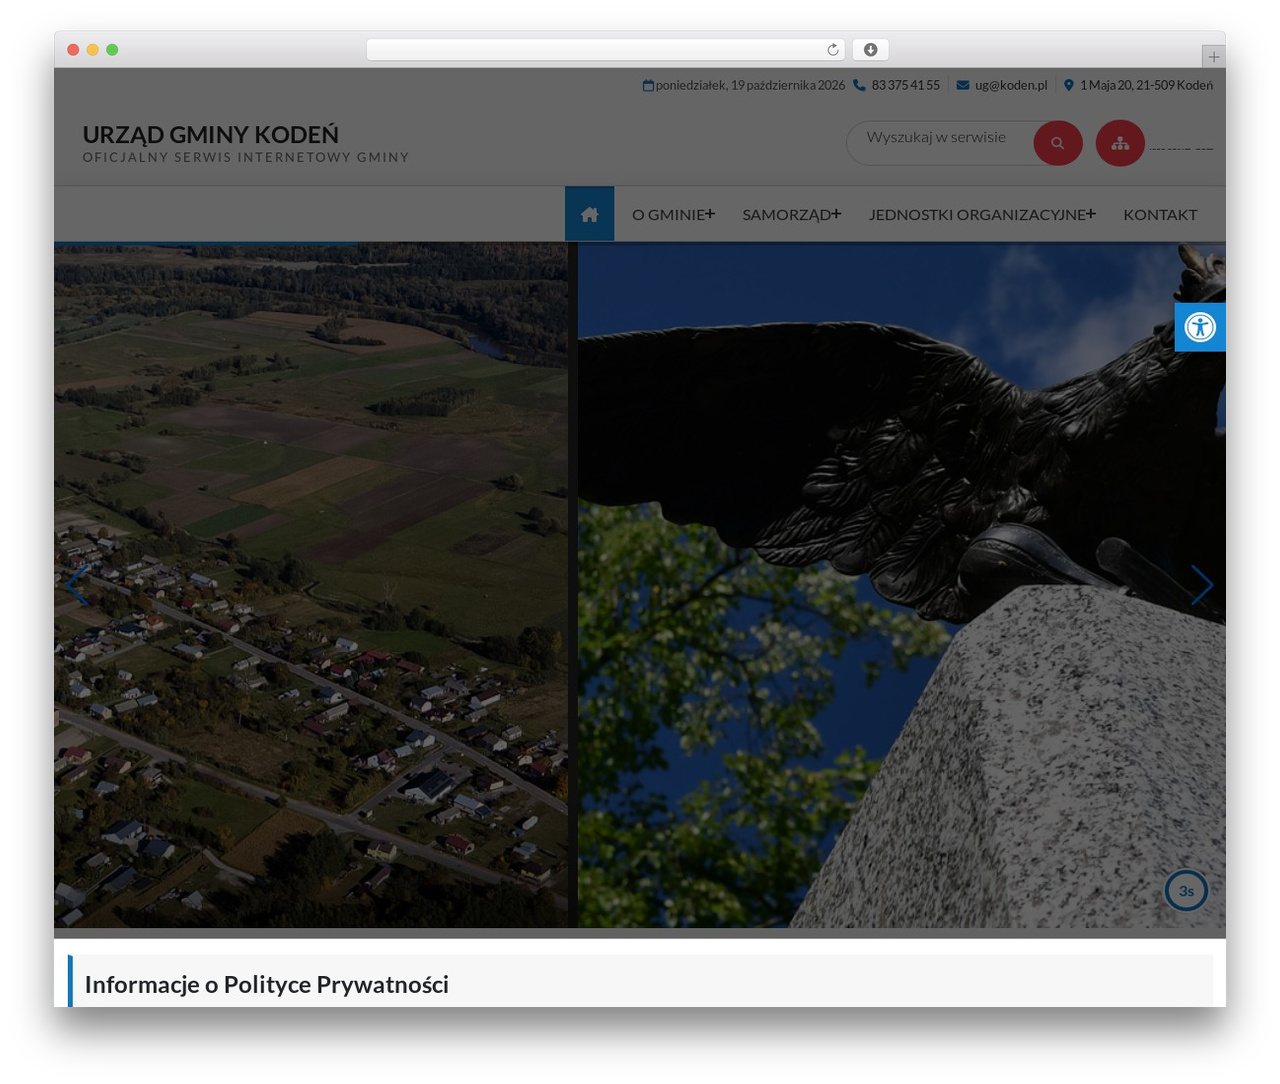Open the JEDNOSTKI ORGANIZACYJNE menu

pos(977,214)
